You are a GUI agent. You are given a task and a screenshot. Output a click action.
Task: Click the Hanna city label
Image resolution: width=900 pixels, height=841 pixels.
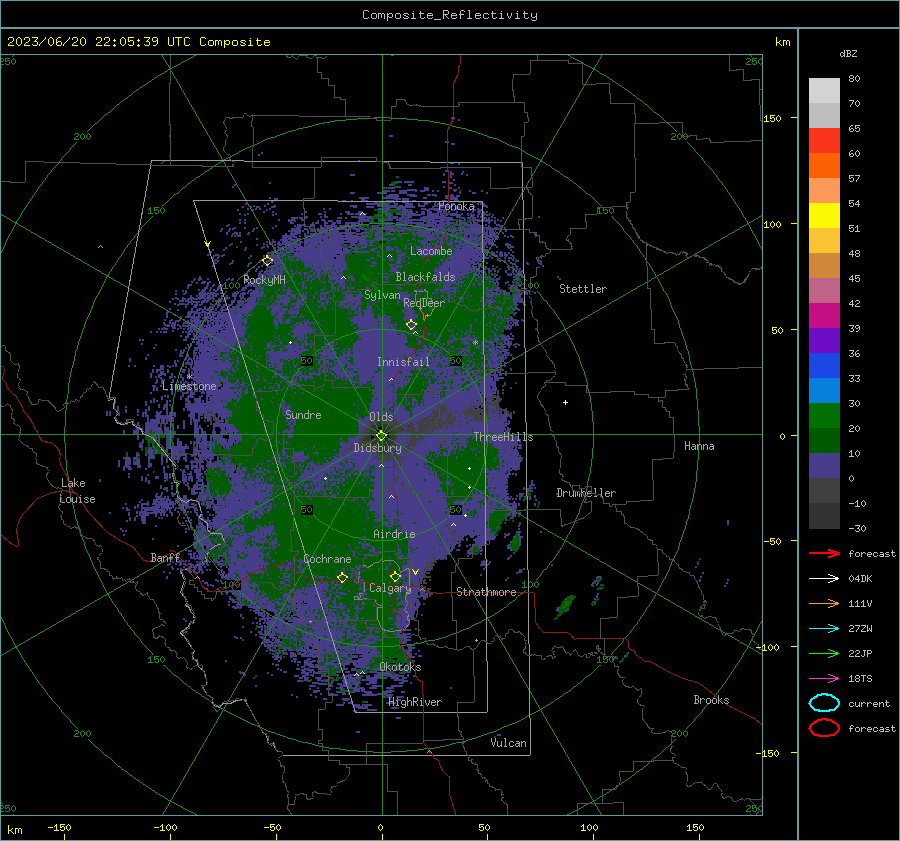pyautogui.click(x=699, y=446)
